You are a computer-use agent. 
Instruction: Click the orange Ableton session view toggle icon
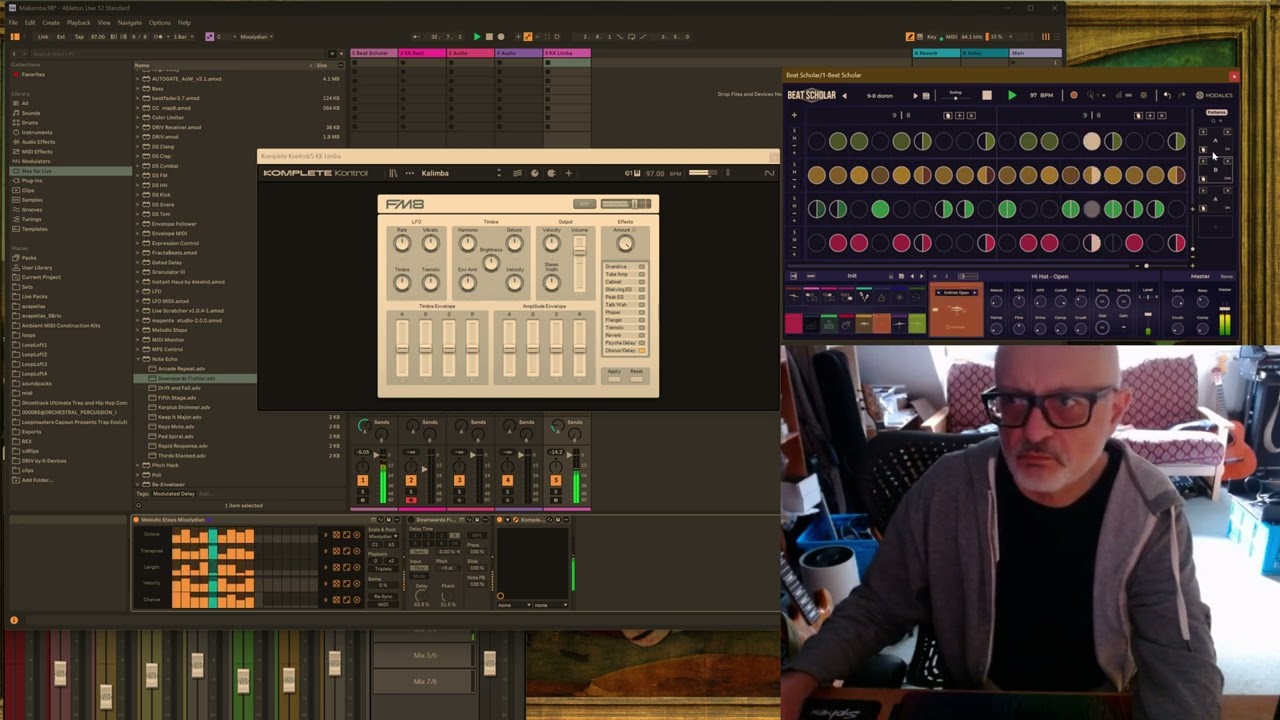[x=1046, y=37]
